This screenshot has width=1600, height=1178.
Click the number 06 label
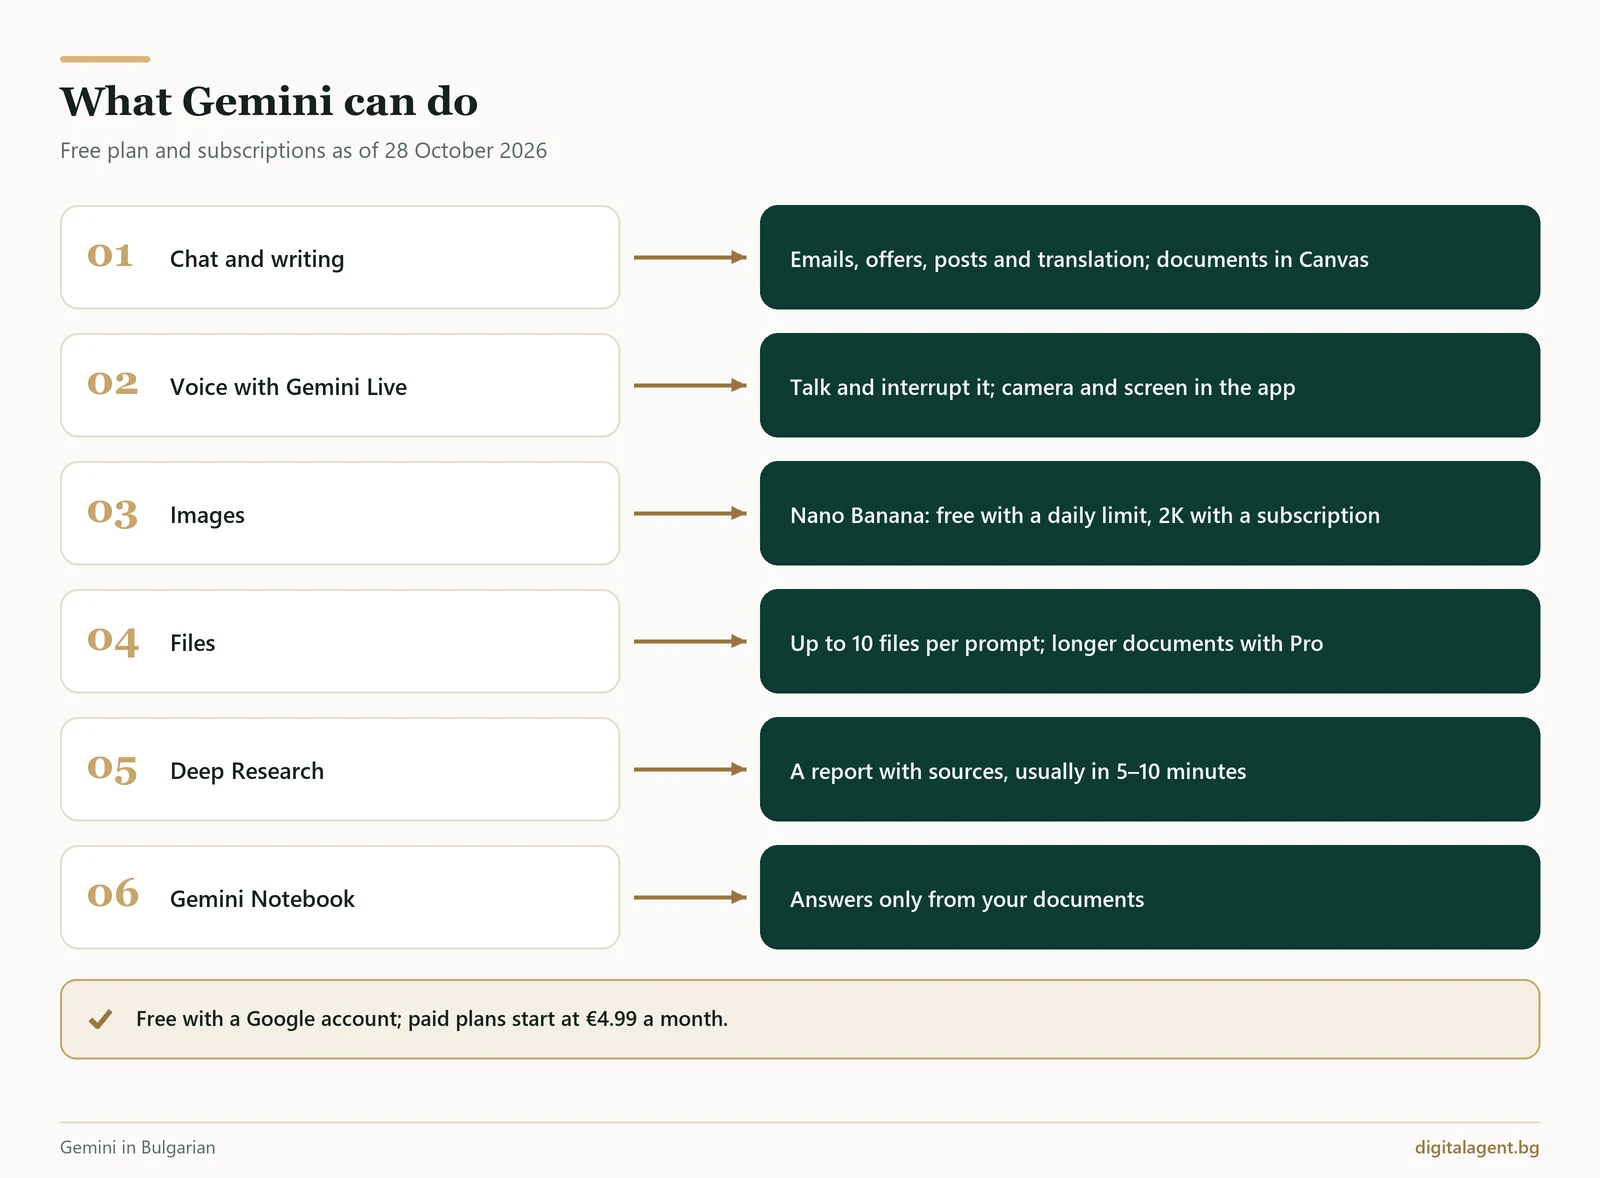coord(113,894)
